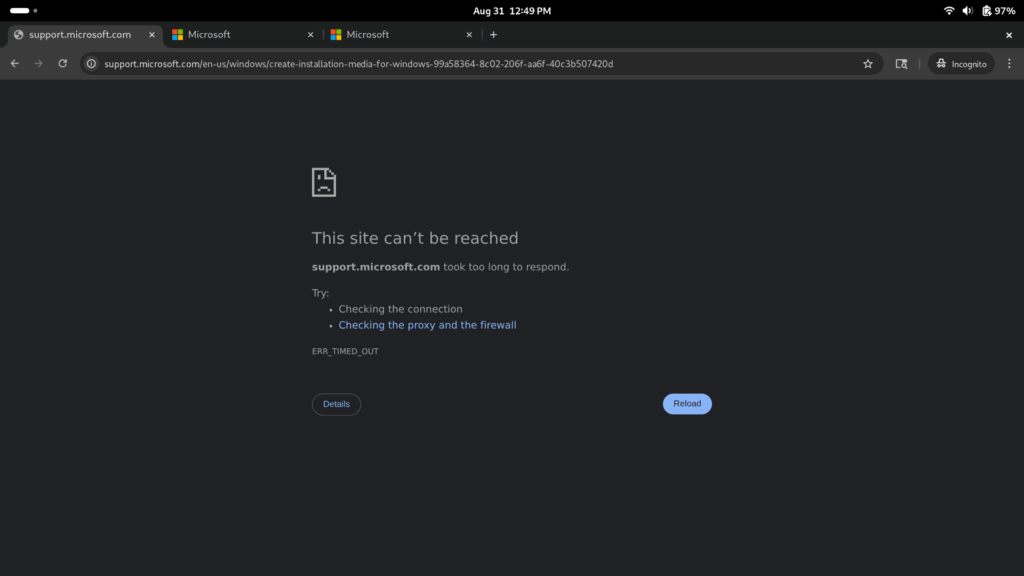
Task: Open the tab search icon beside the bookmark star
Action: coord(901,63)
